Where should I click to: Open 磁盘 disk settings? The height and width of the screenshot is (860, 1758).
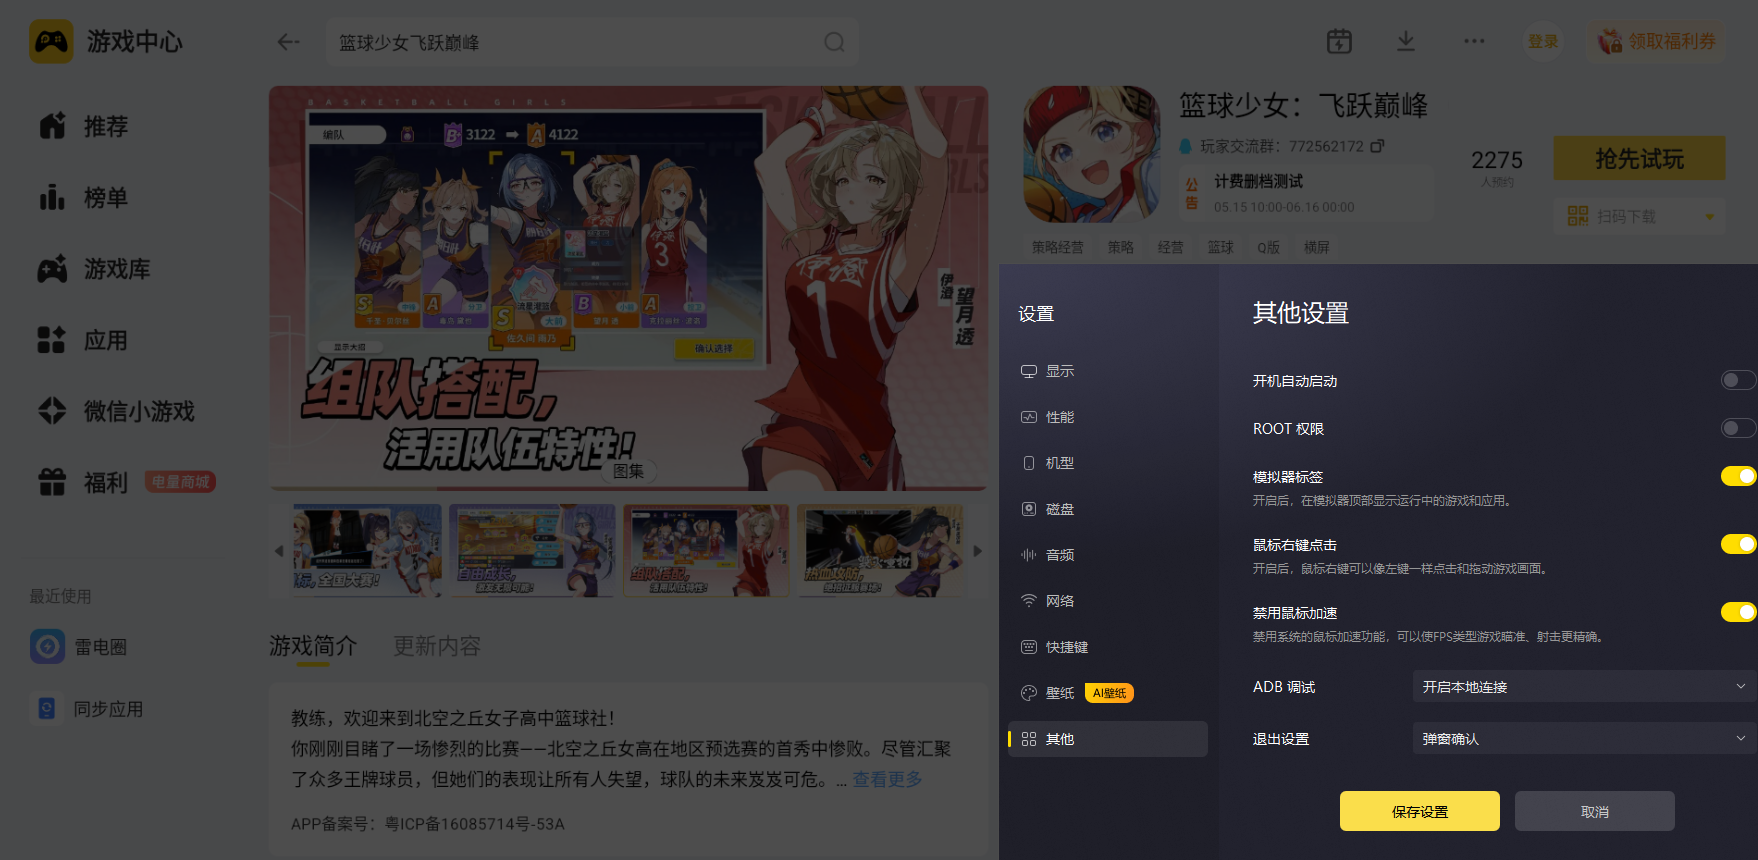tap(1108, 509)
